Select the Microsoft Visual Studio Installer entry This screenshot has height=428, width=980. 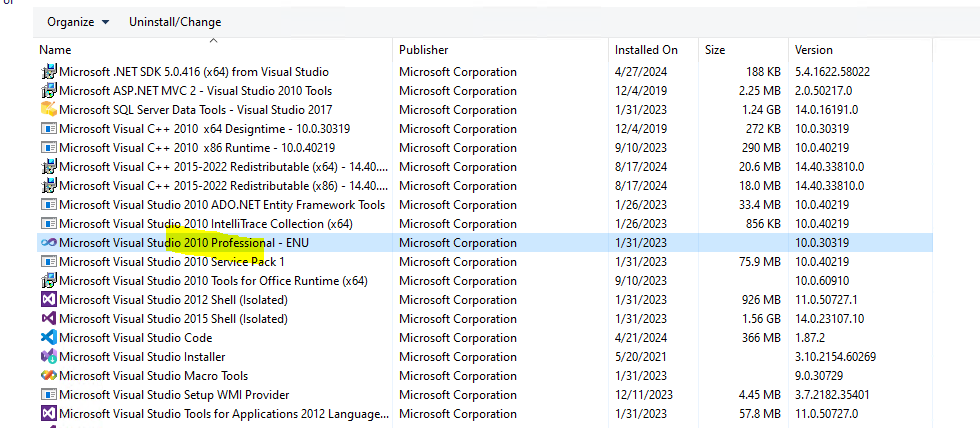point(142,357)
